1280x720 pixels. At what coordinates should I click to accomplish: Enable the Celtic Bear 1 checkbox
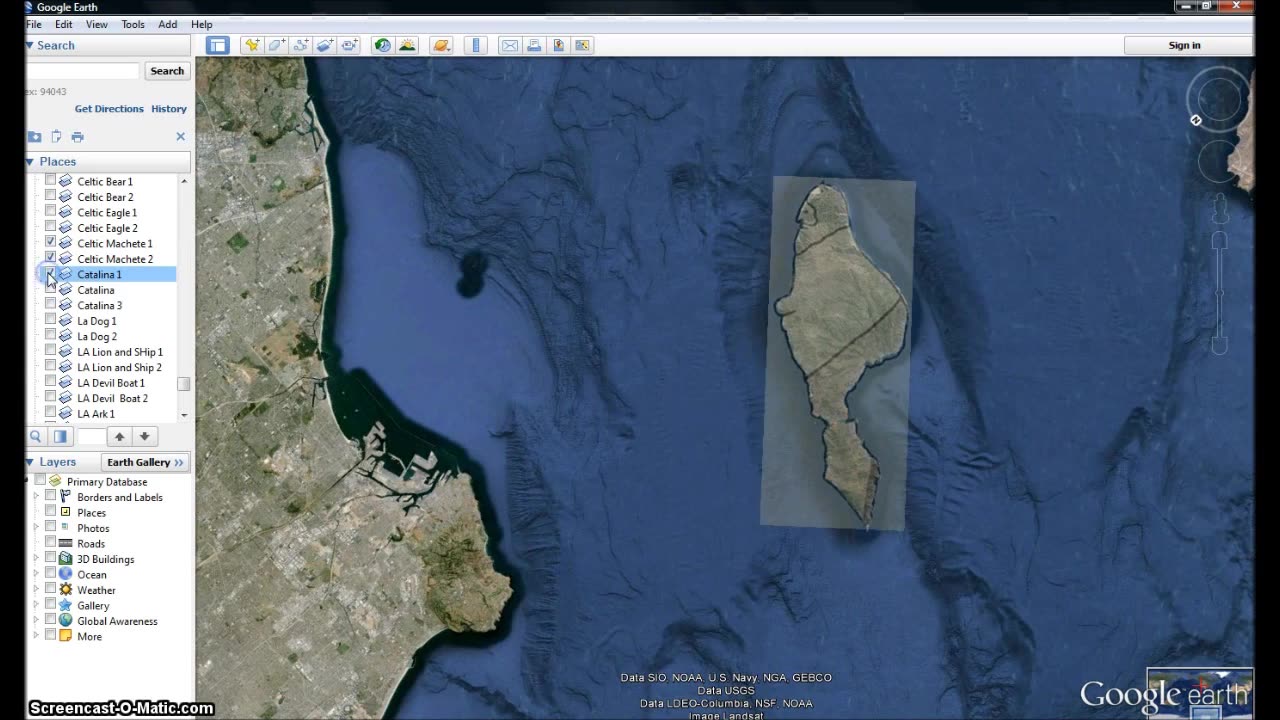[x=50, y=181]
